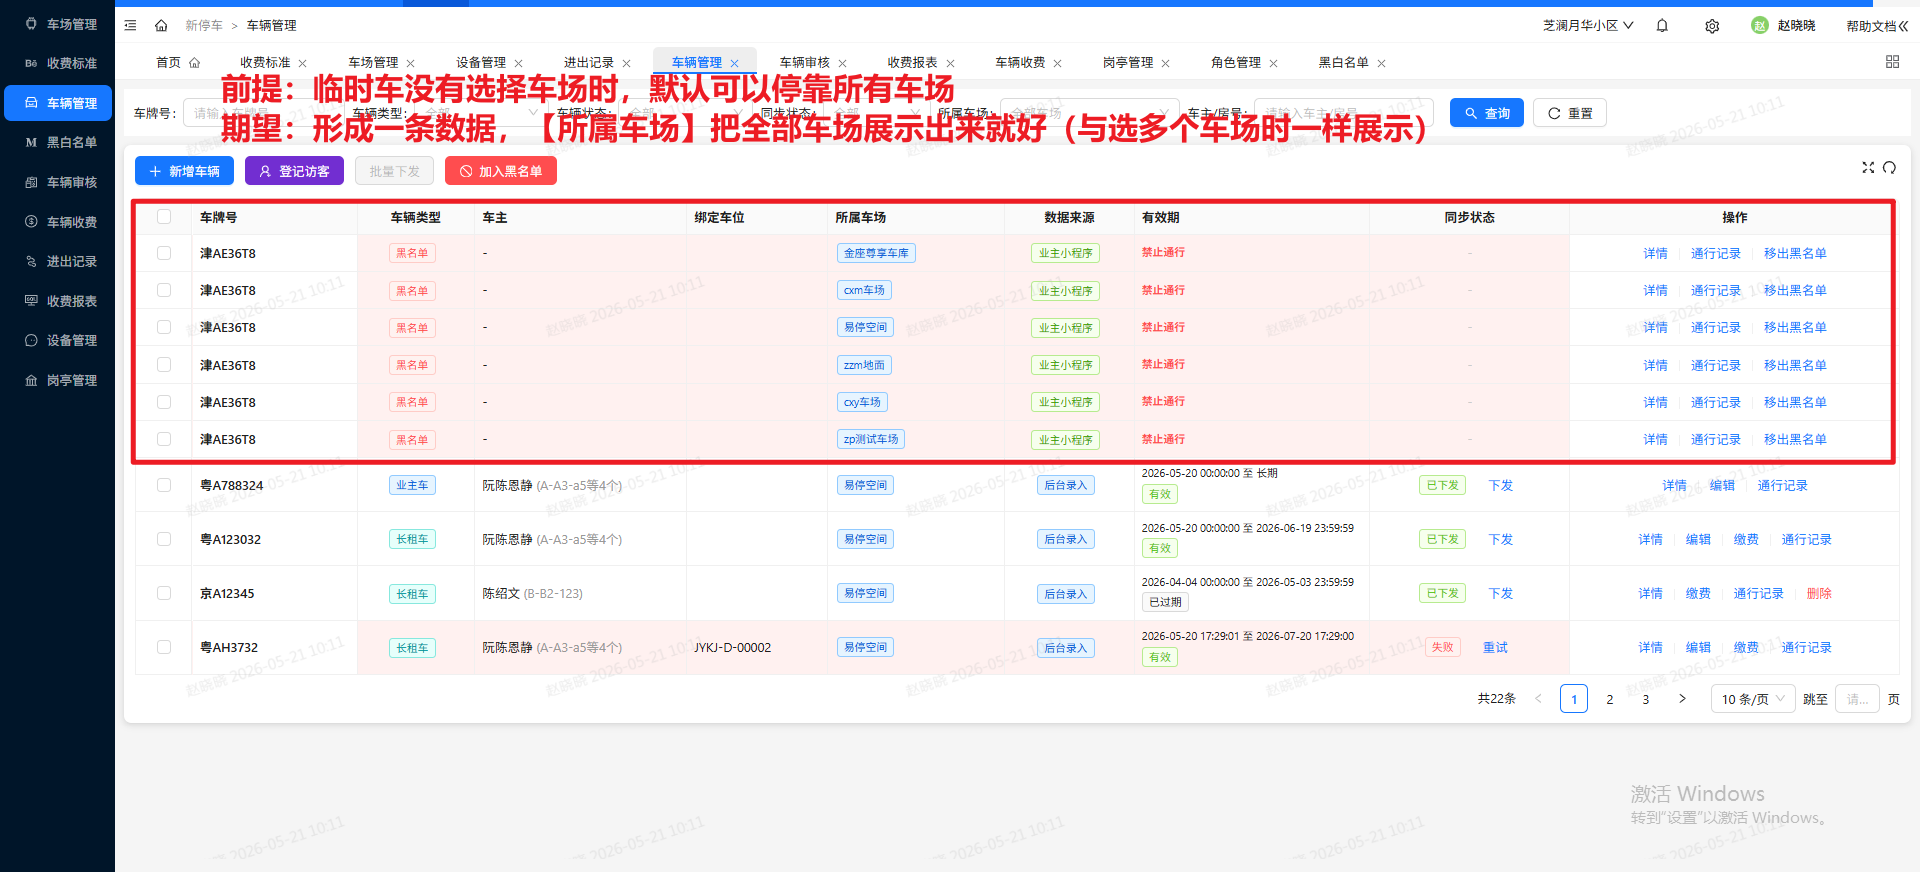
Task: Switch to the 角色管理 tab
Action: [x=1236, y=62]
